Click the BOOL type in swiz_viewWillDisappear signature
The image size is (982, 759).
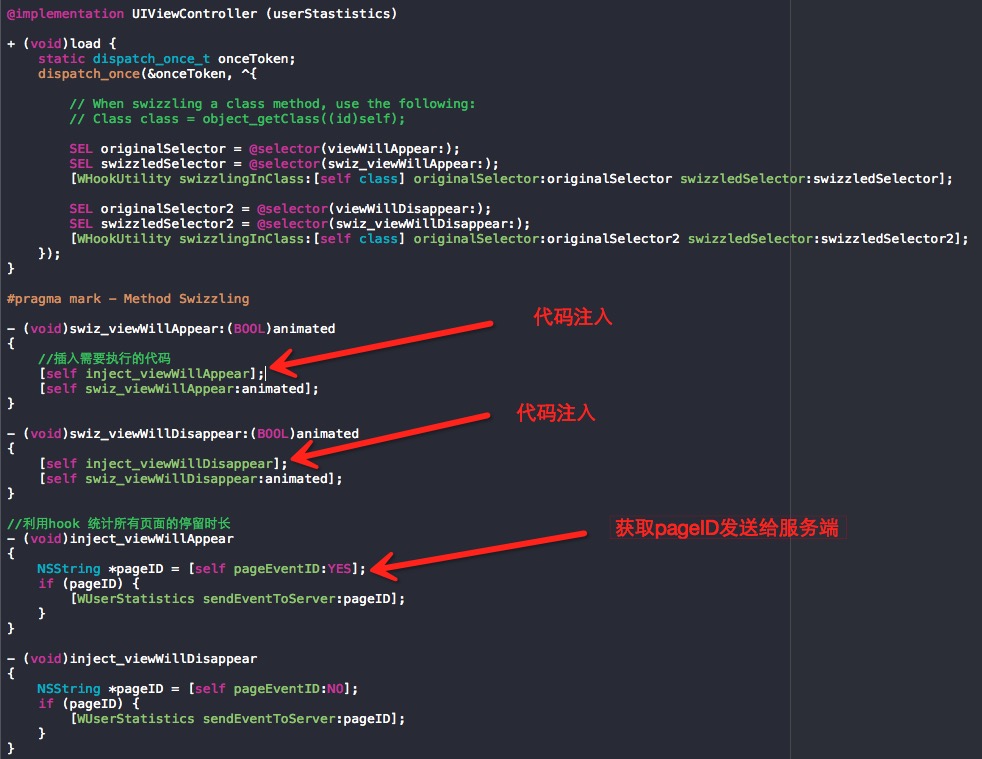point(272,434)
